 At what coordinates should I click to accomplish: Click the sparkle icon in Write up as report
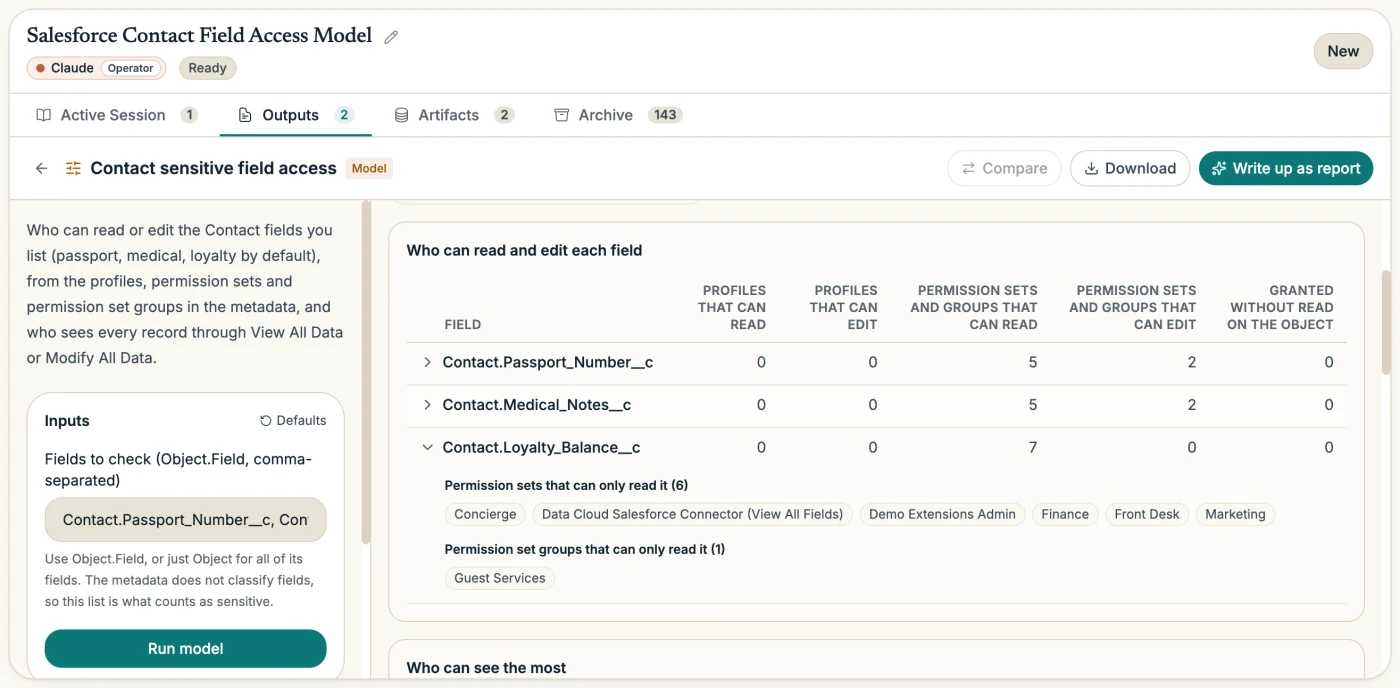click(x=1219, y=168)
